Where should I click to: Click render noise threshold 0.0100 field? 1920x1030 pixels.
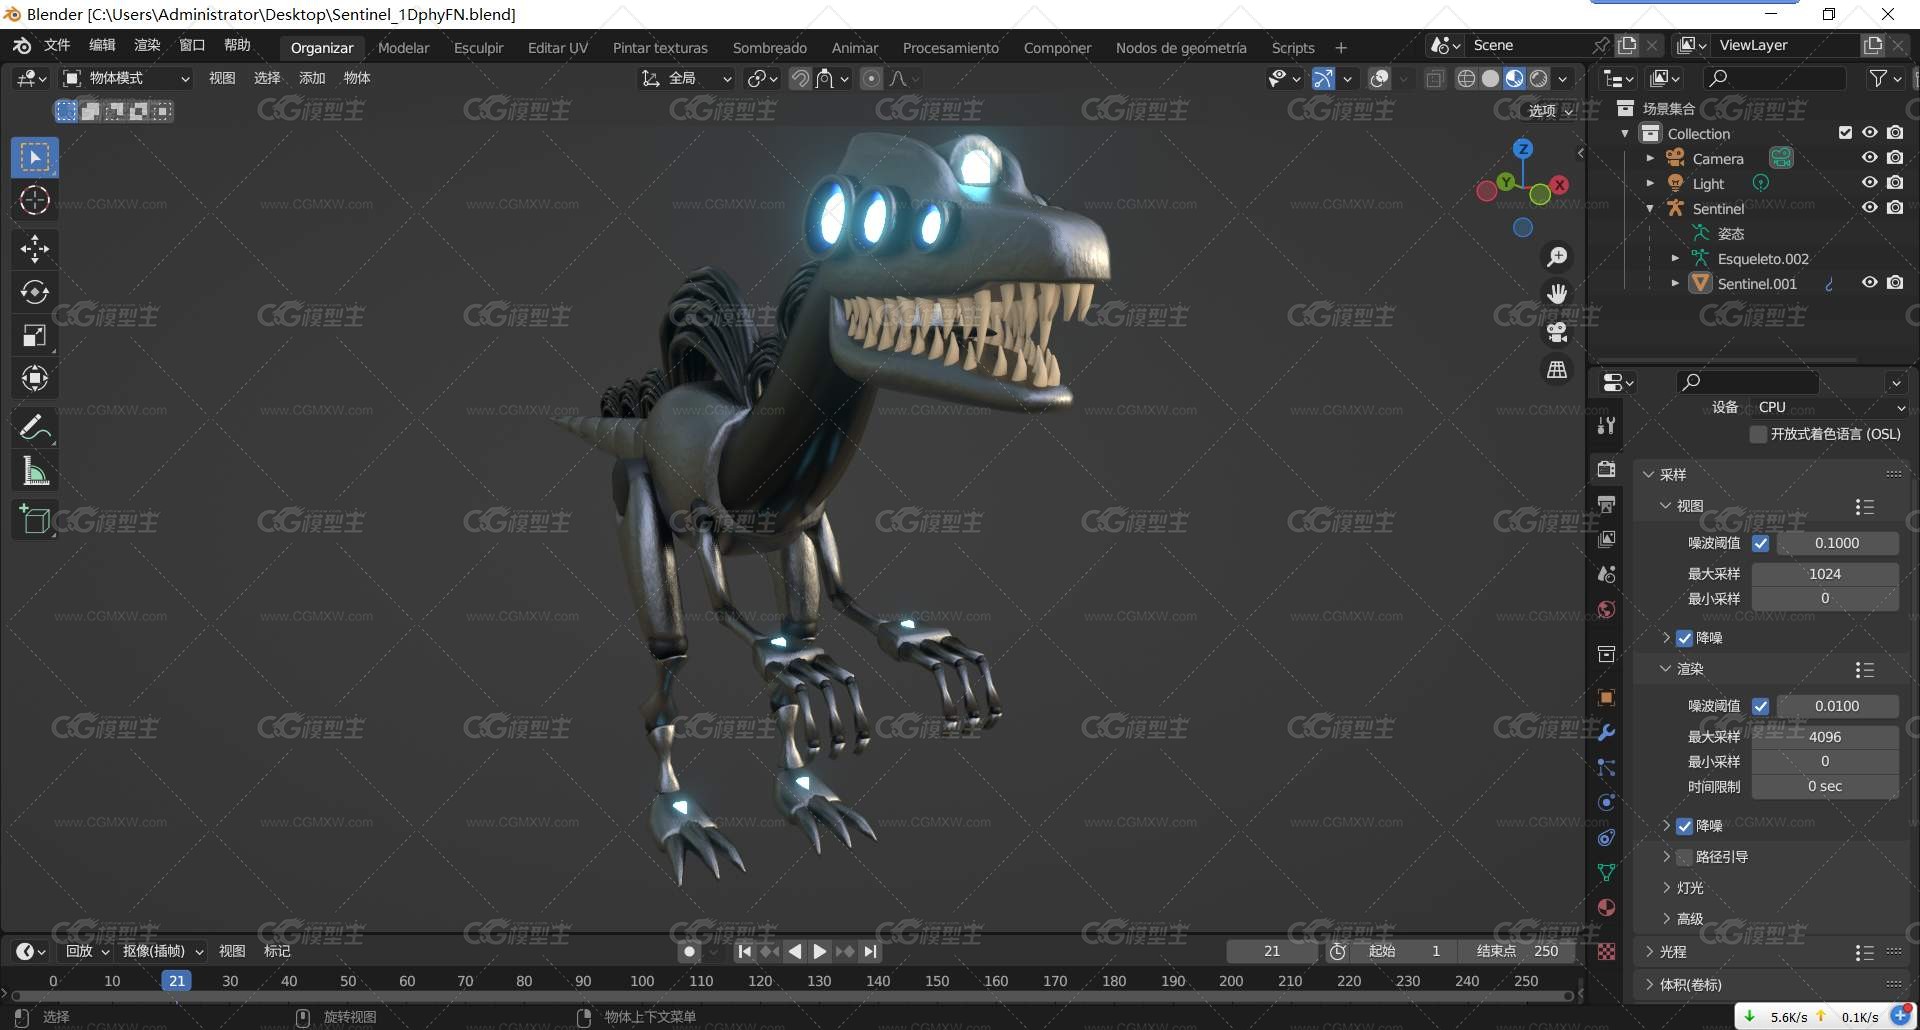point(1837,706)
